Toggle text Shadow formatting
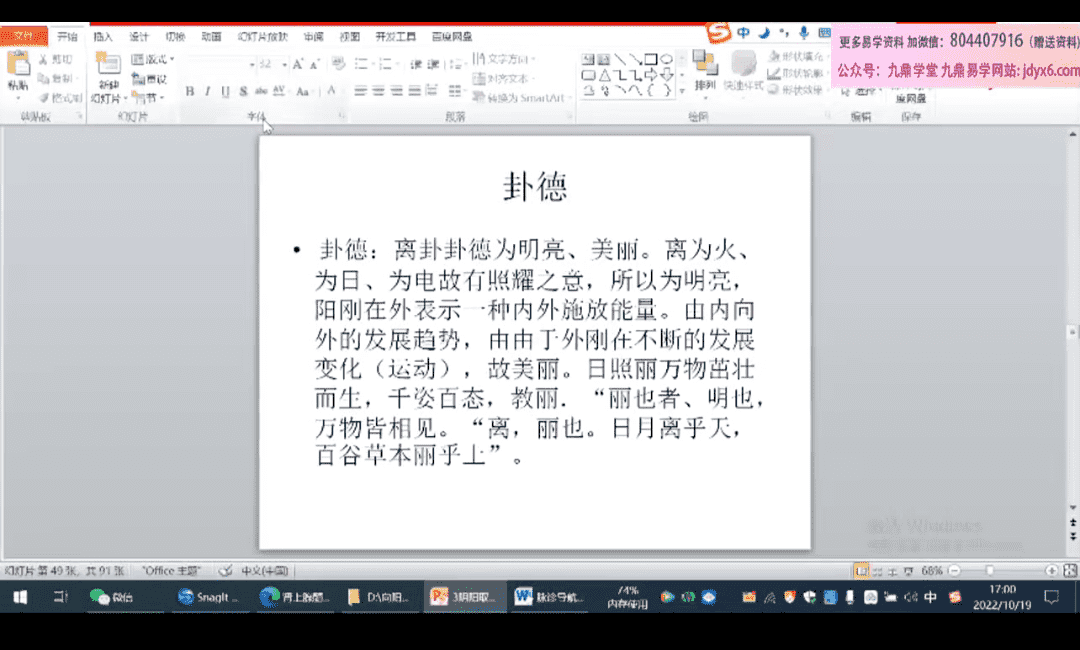This screenshot has height=650, width=1080. click(244, 91)
